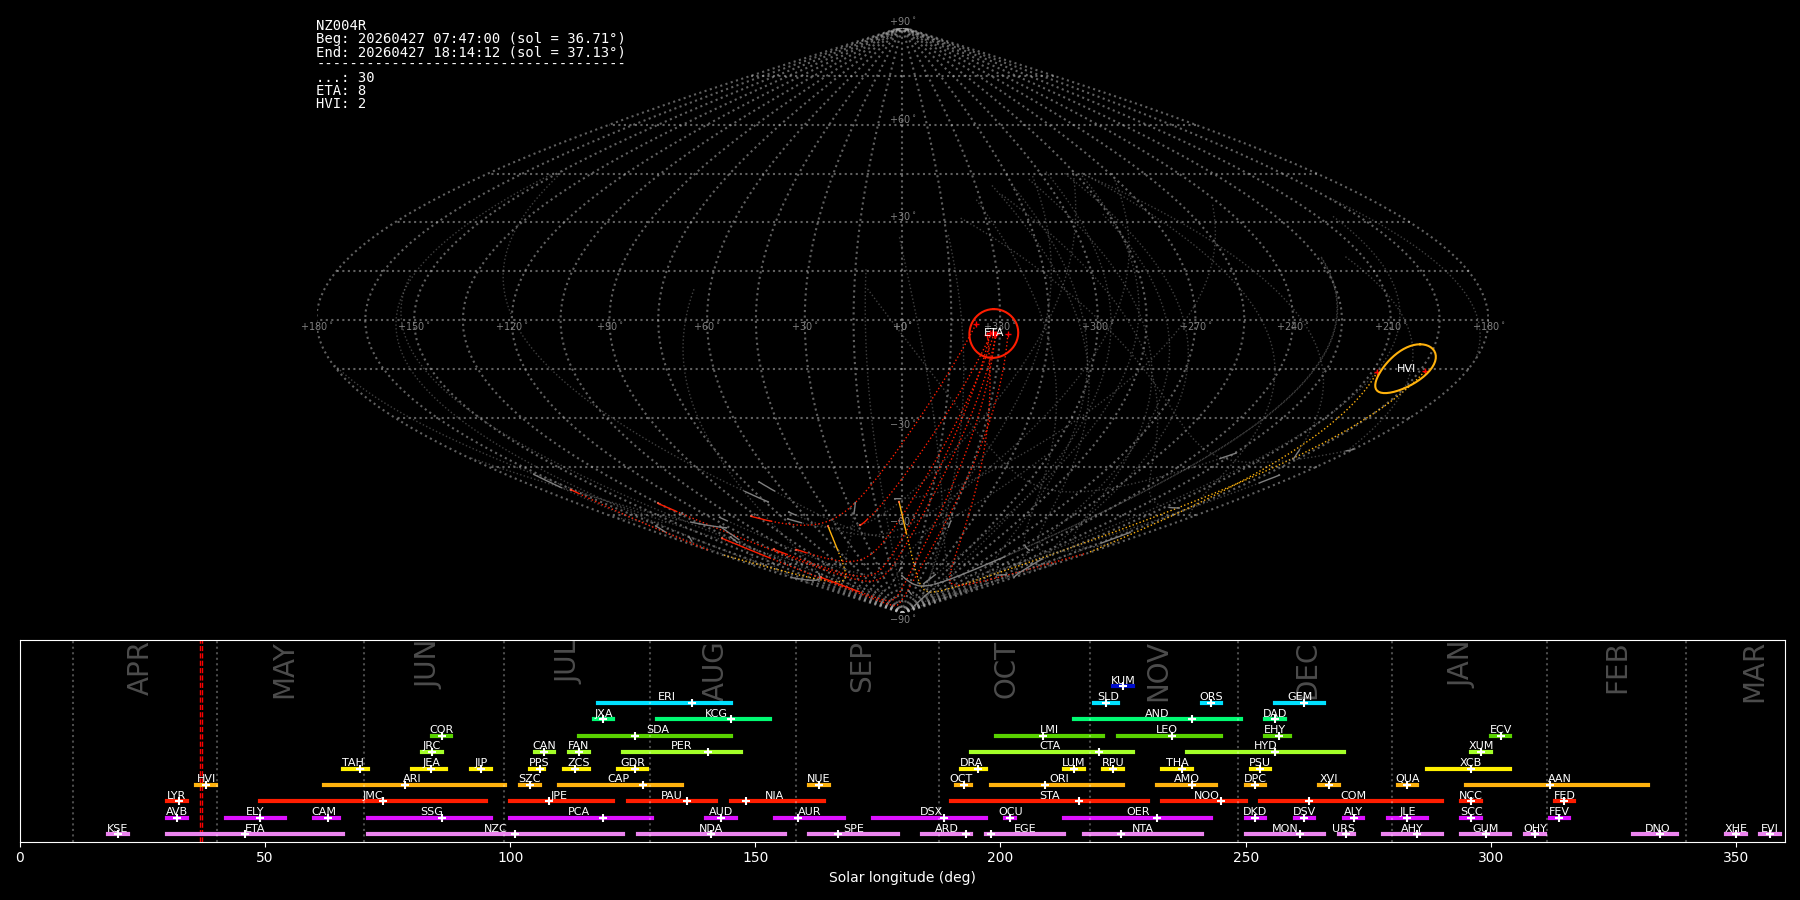Select the PCA purple shower bar
This screenshot has height=900, width=1800.
[x=580, y=818]
